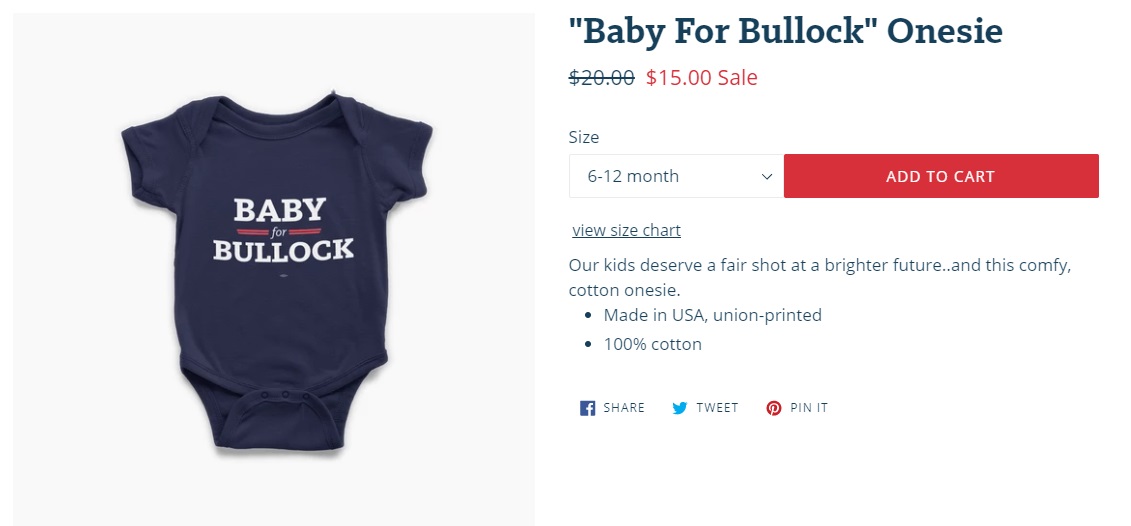Click the "Made in USA, union-printed" bullet
Image resolution: width=1131 pixels, height=526 pixels.
(712, 315)
